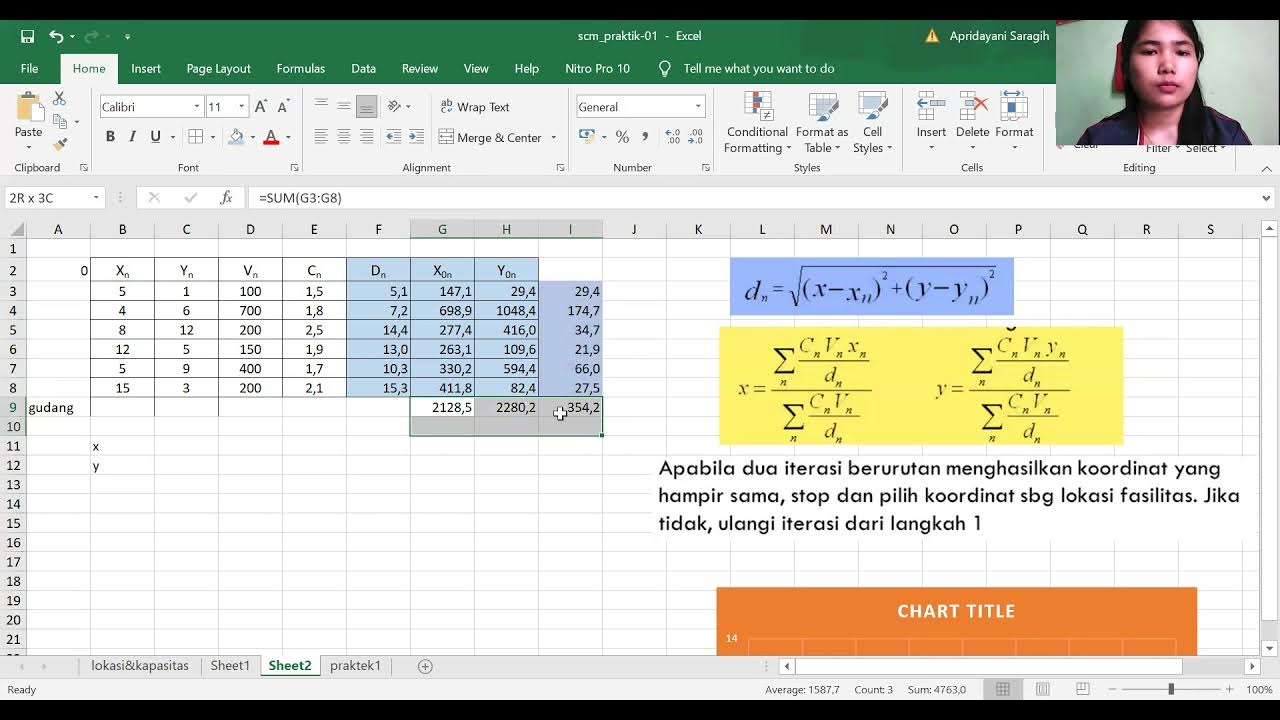The height and width of the screenshot is (720, 1280).
Task: Increase font size with large A icon
Action: (261, 107)
